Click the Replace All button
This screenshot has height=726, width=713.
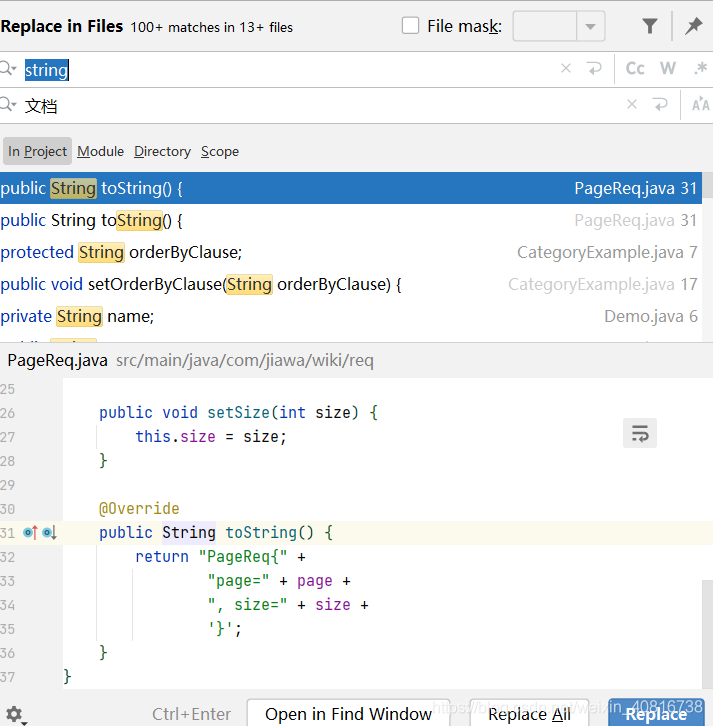[x=529, y=713]
